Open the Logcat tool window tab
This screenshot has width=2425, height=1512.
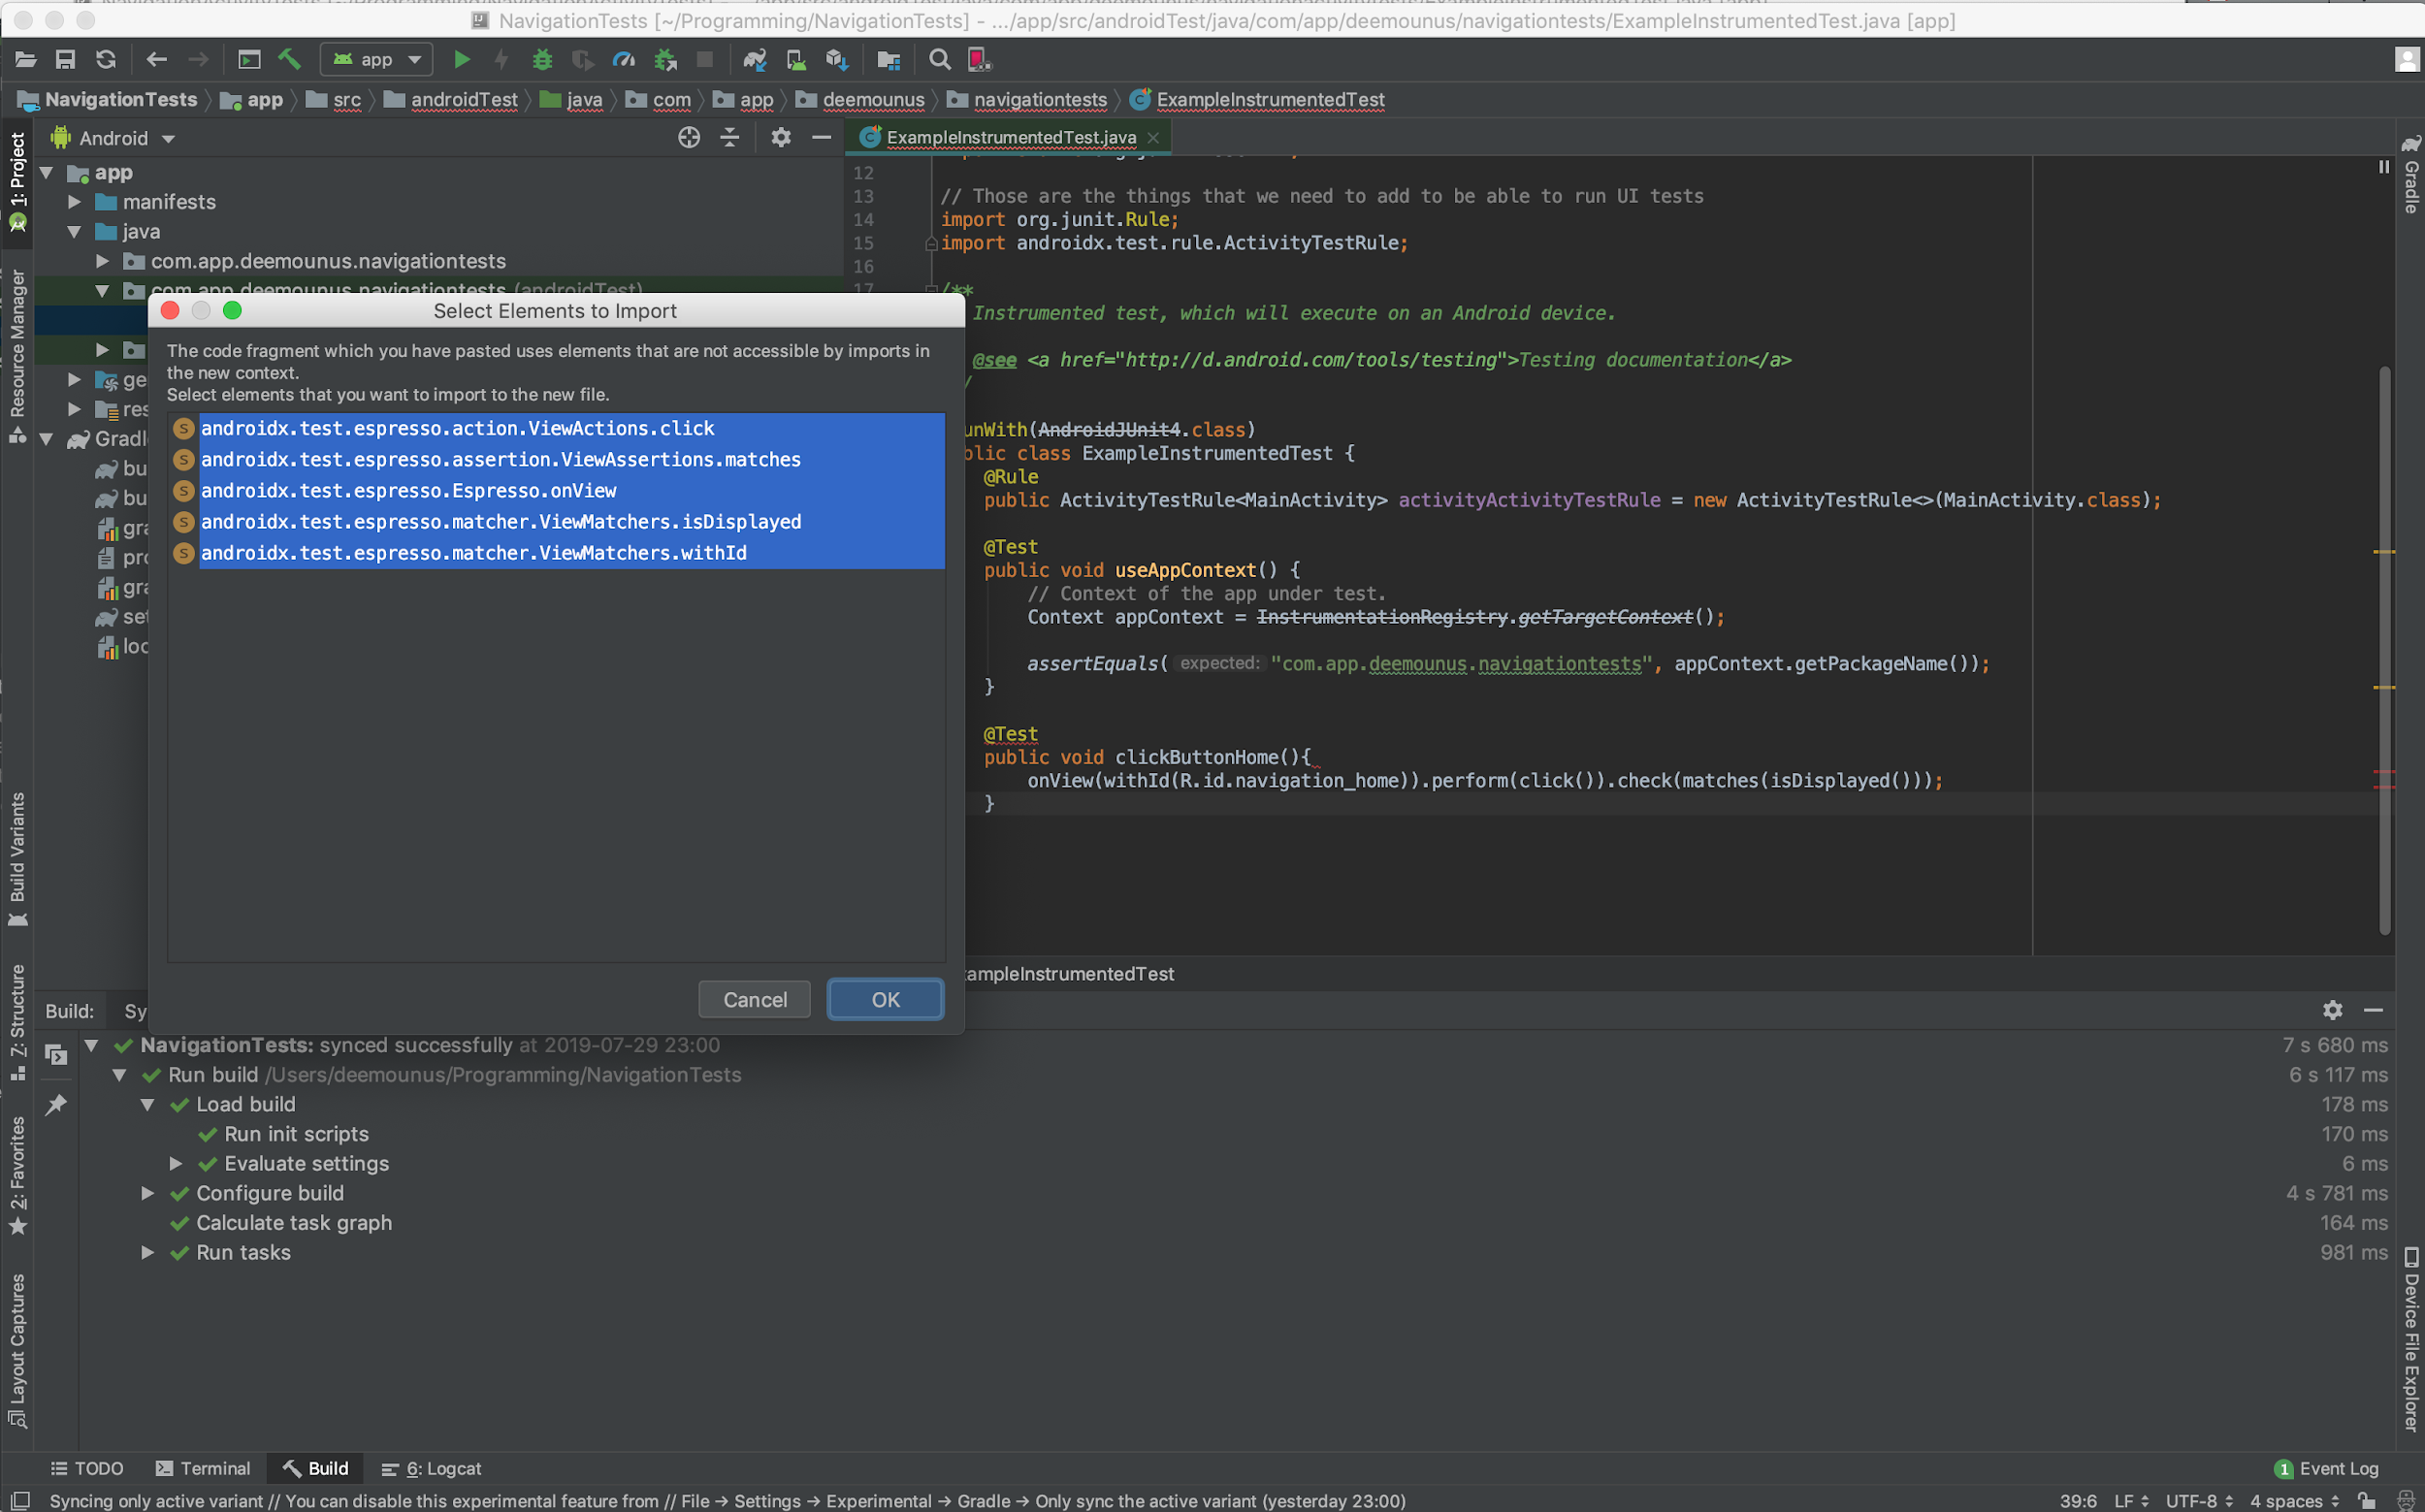[x=432, y=1468]
